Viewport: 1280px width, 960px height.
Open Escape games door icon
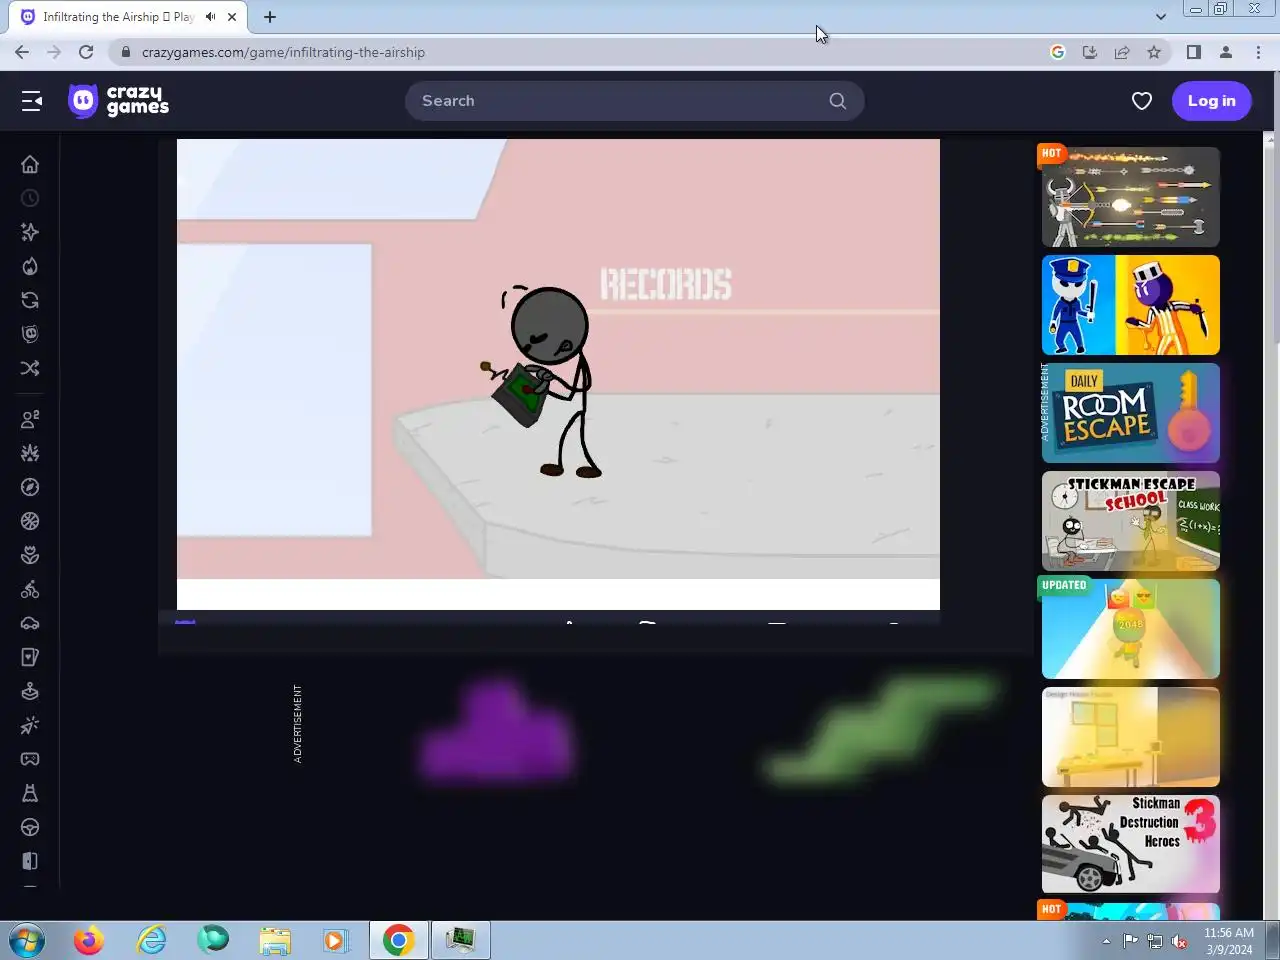point(30,861)
